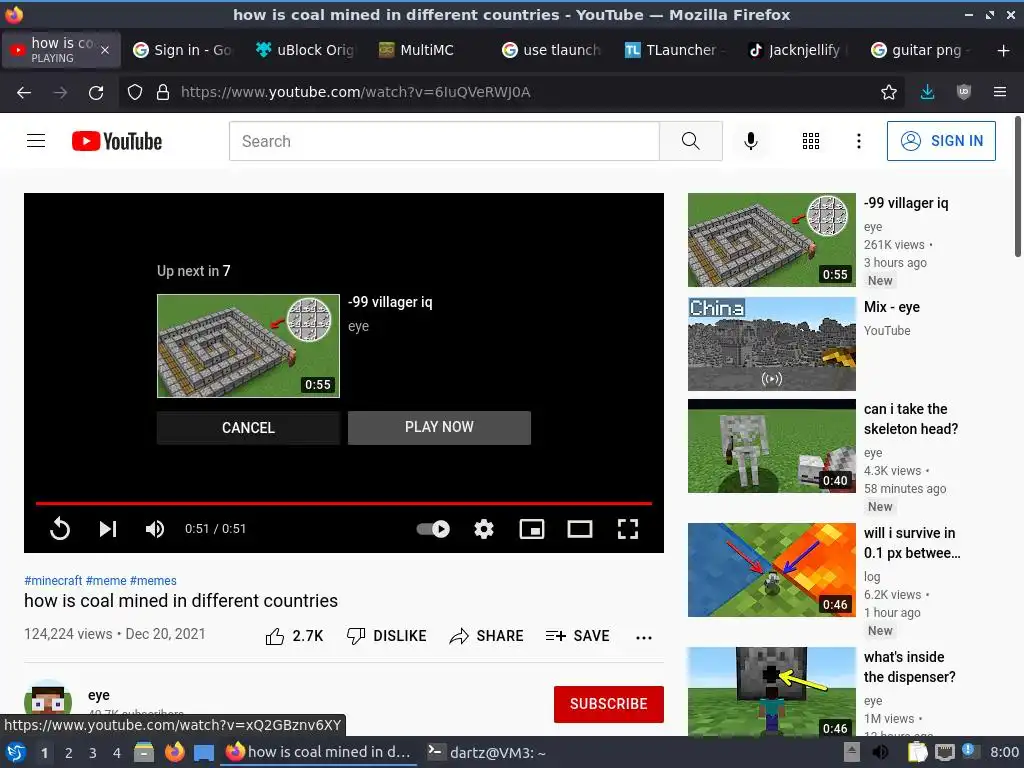The height and width of the screenshot is (768, 1024).
Task: Open Firefox downloads panel
Action: point(927,92)
